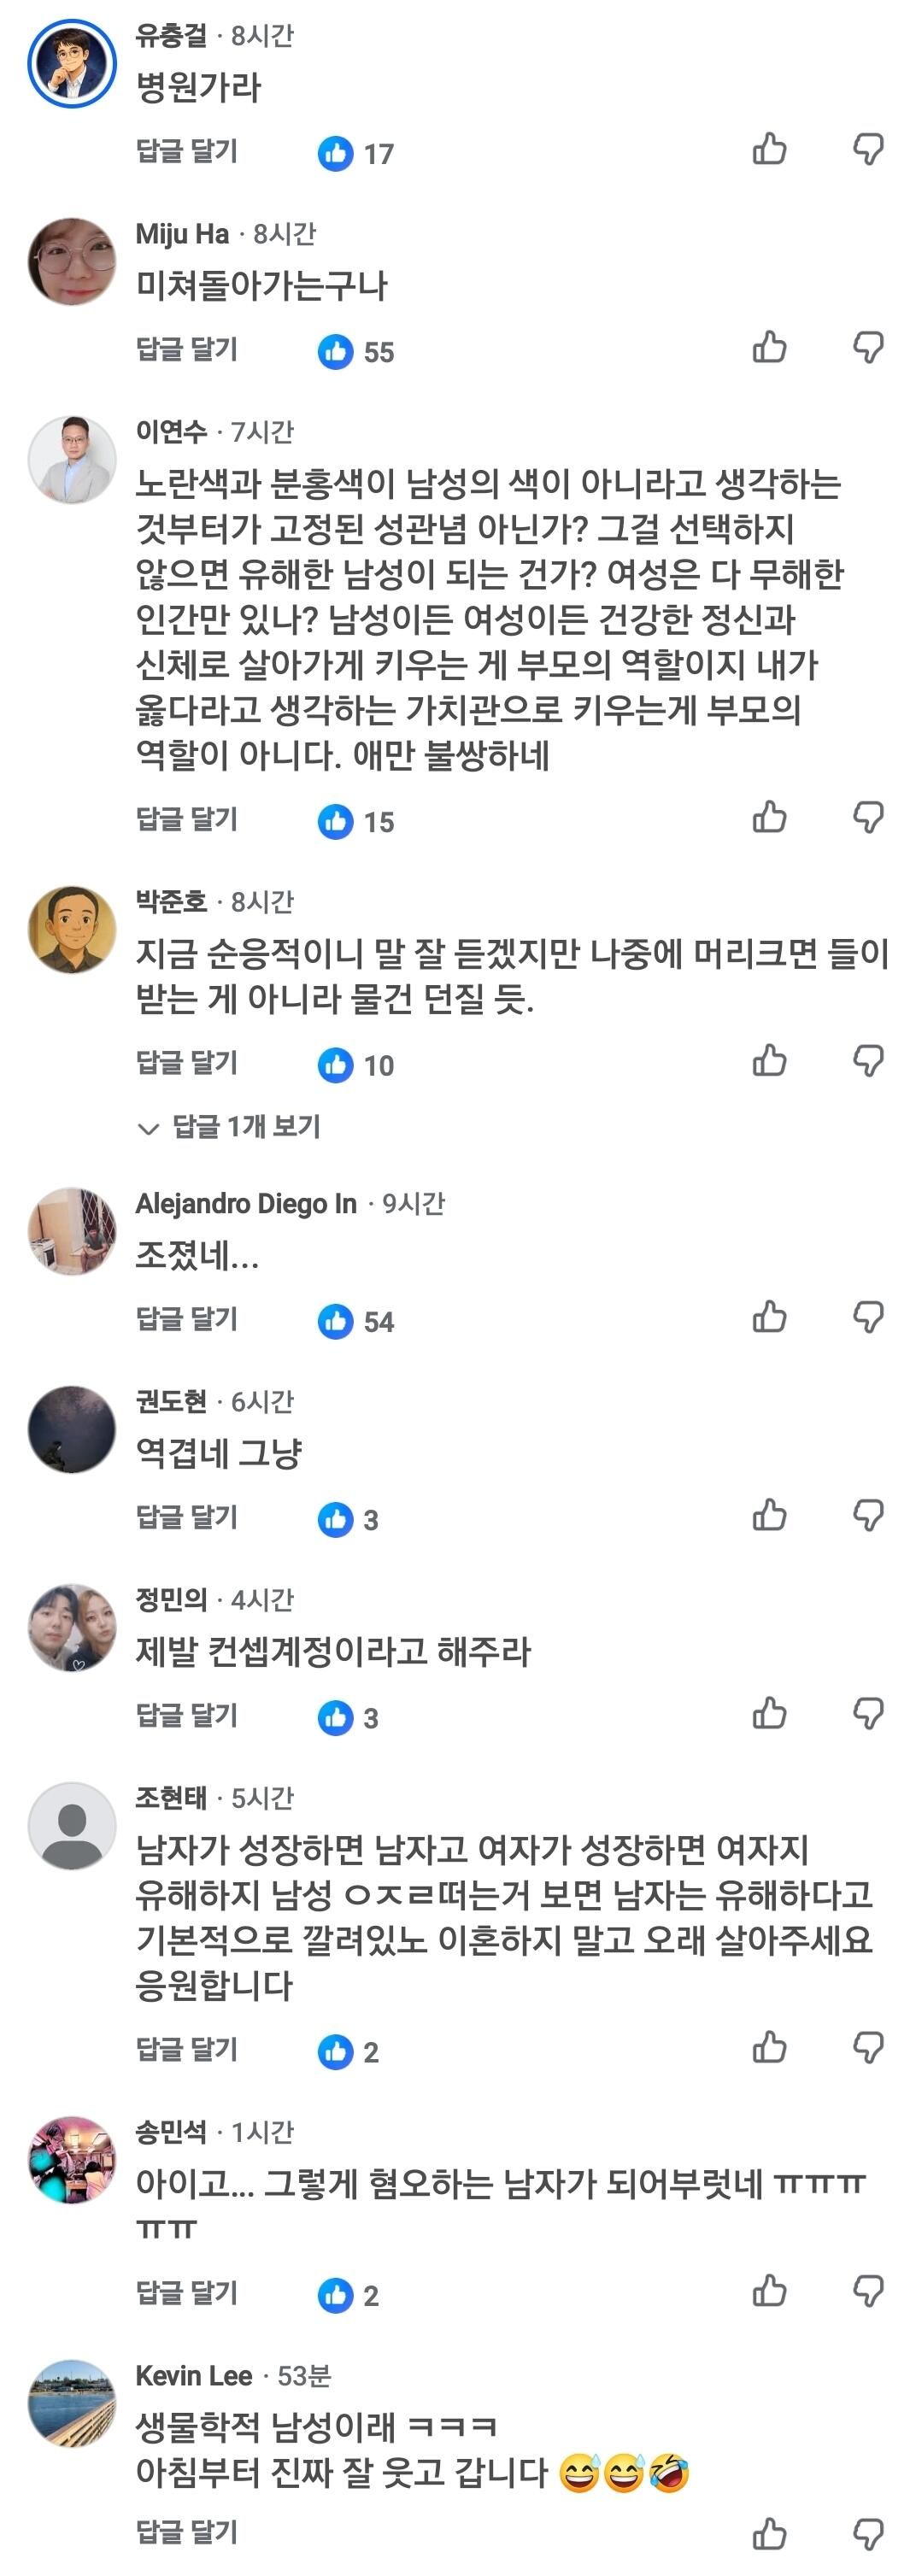Dislike Kevin Lee's comment
The width and height of the screenshot is (916, 2576).
pyautogui.click(x=868, y=2534)
